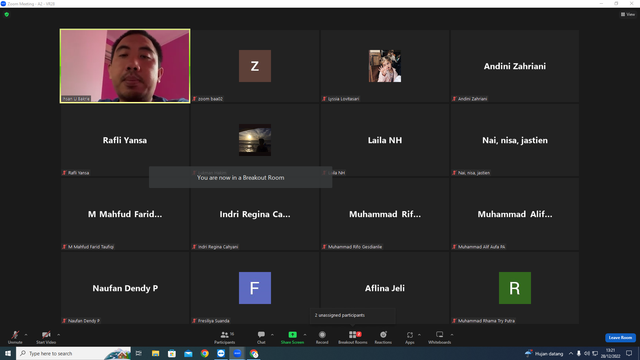Open Apps panel
This screenshot has height=360, width=640.
click(410, 337)
